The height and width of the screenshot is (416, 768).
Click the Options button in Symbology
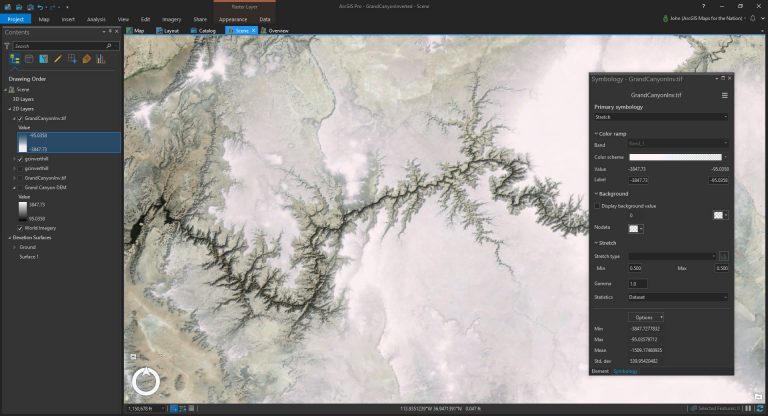(646, 318)
